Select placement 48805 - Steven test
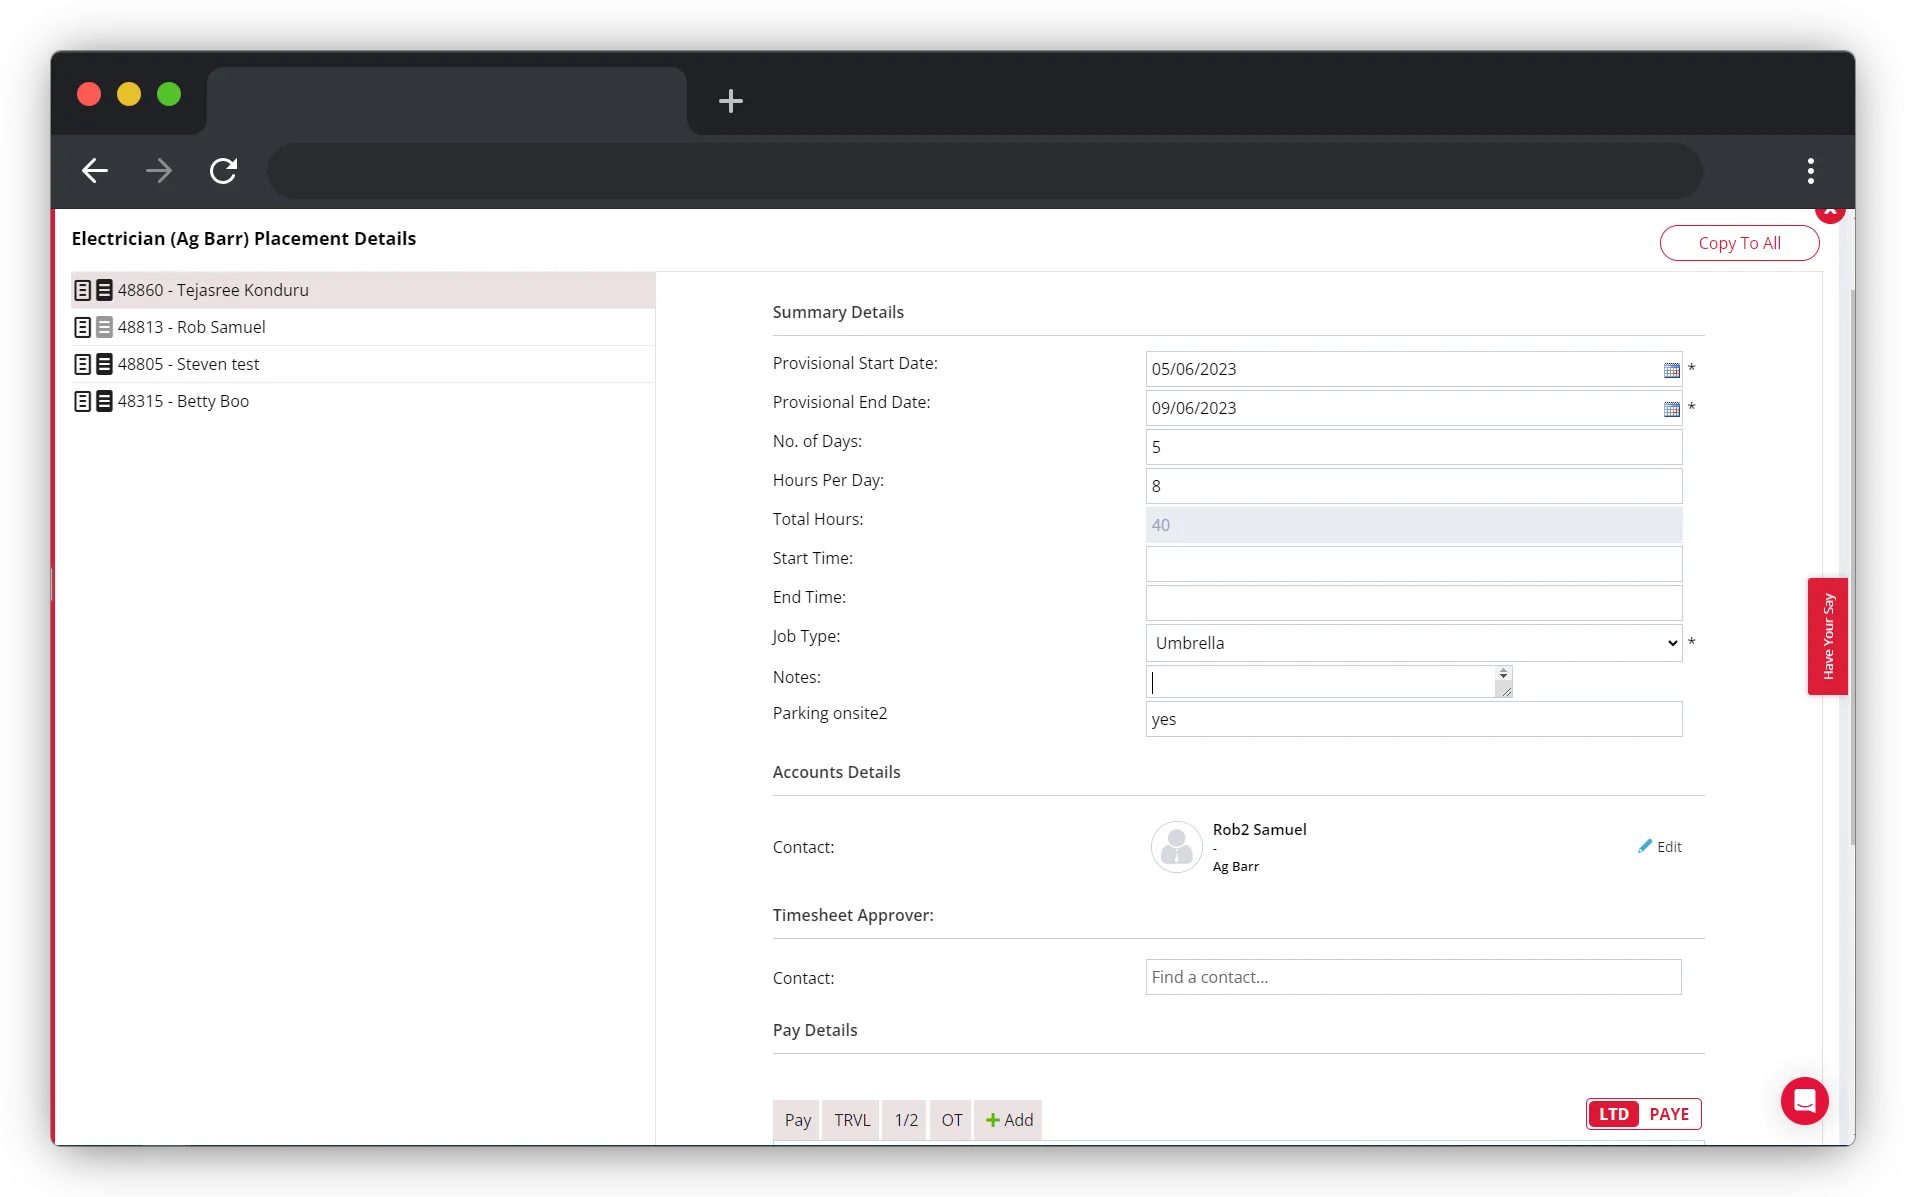The width and height of the screenshot is (1906, 1197). click(363, 364)
